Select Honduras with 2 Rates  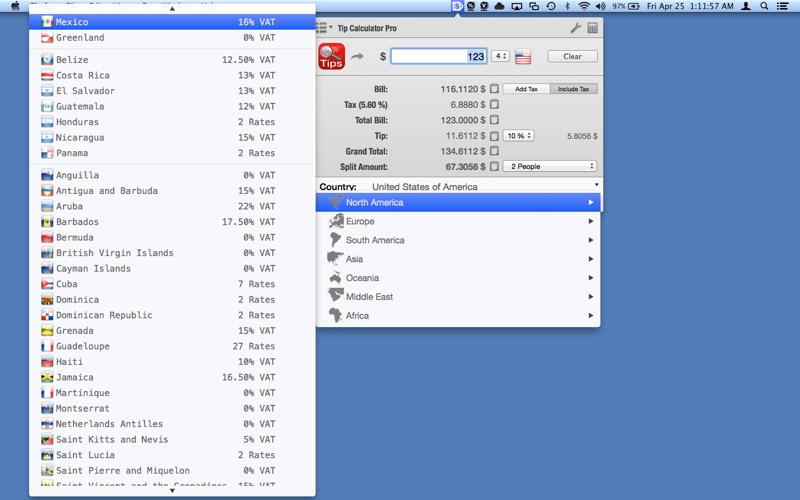(x=172, y=122)
